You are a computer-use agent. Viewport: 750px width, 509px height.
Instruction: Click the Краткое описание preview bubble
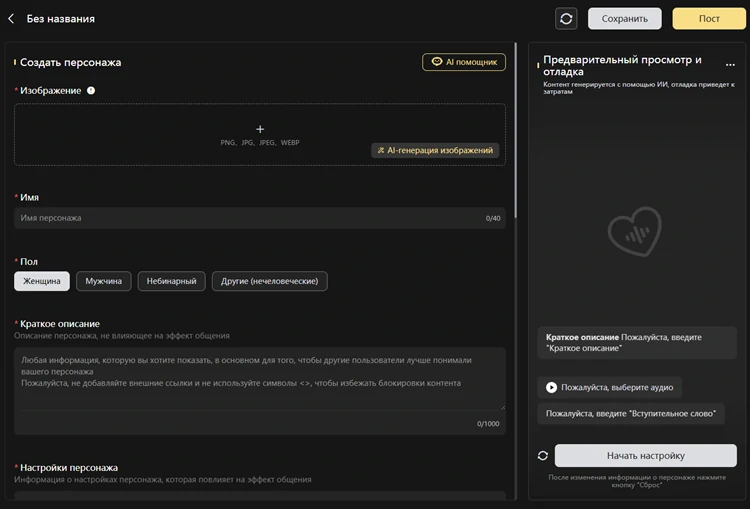point(637,343)
